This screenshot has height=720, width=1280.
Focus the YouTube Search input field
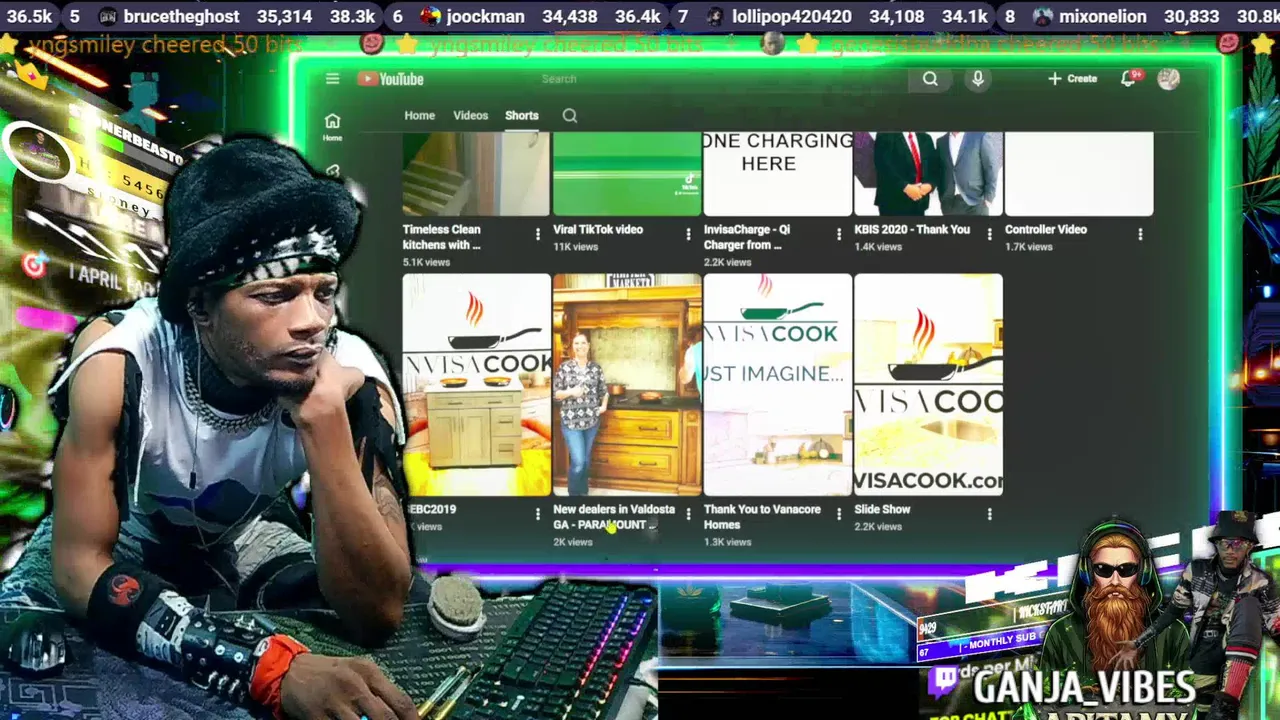point(720,79)
